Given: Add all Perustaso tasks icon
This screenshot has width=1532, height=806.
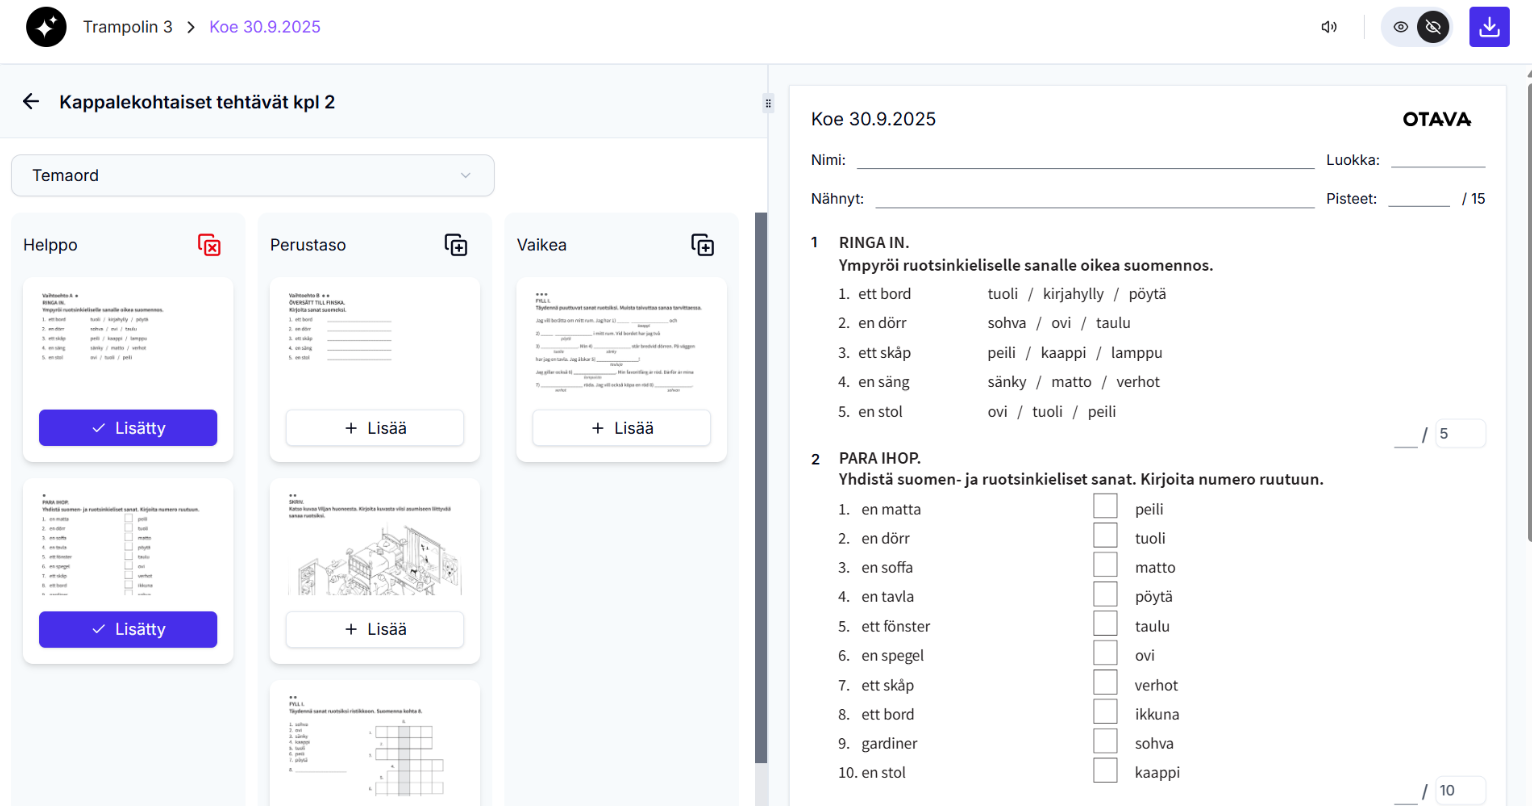Looking at the screenshot, I should click(456, 245).
